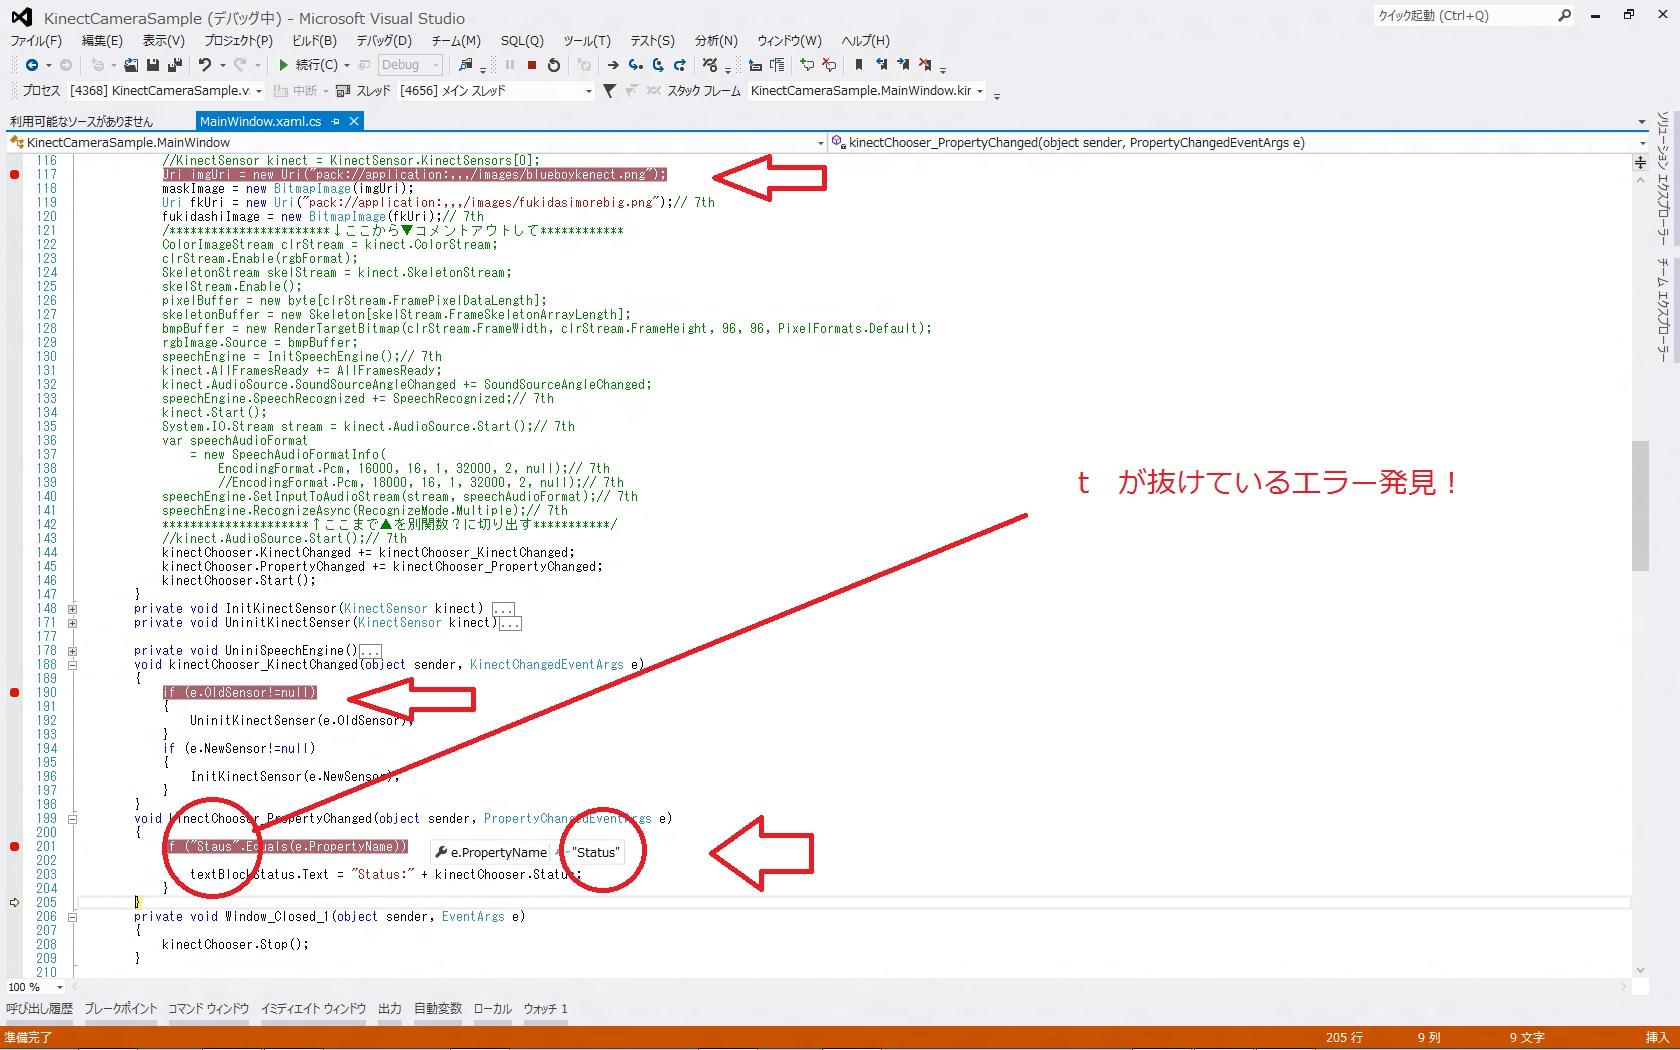Save the current file with the single floppy icon
This screenshot has height=1050, width=1680.
point(153,65)
